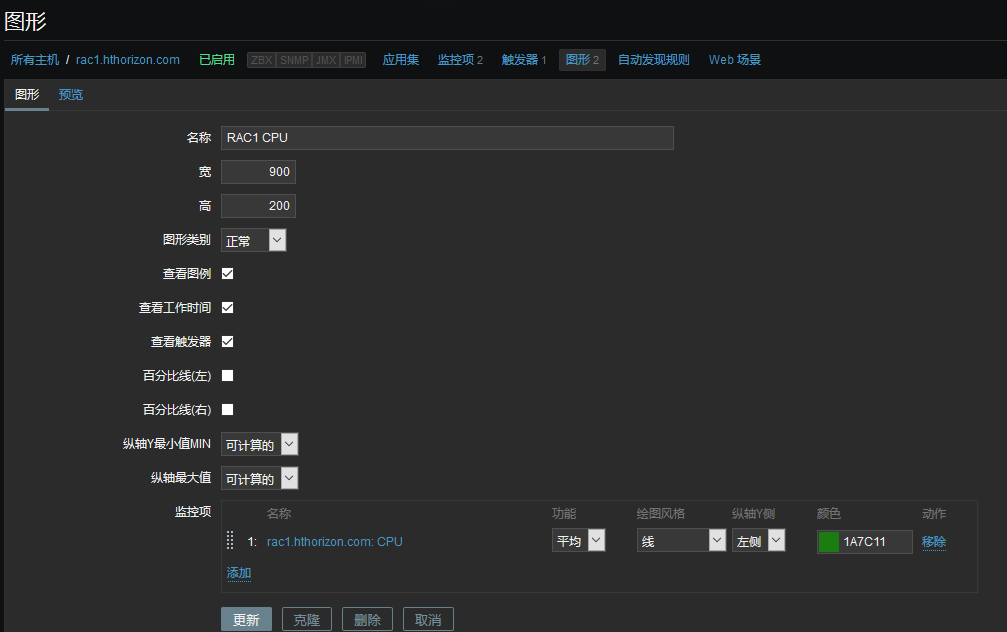Click the ZBX availability indicator

[x=261, y=60]
